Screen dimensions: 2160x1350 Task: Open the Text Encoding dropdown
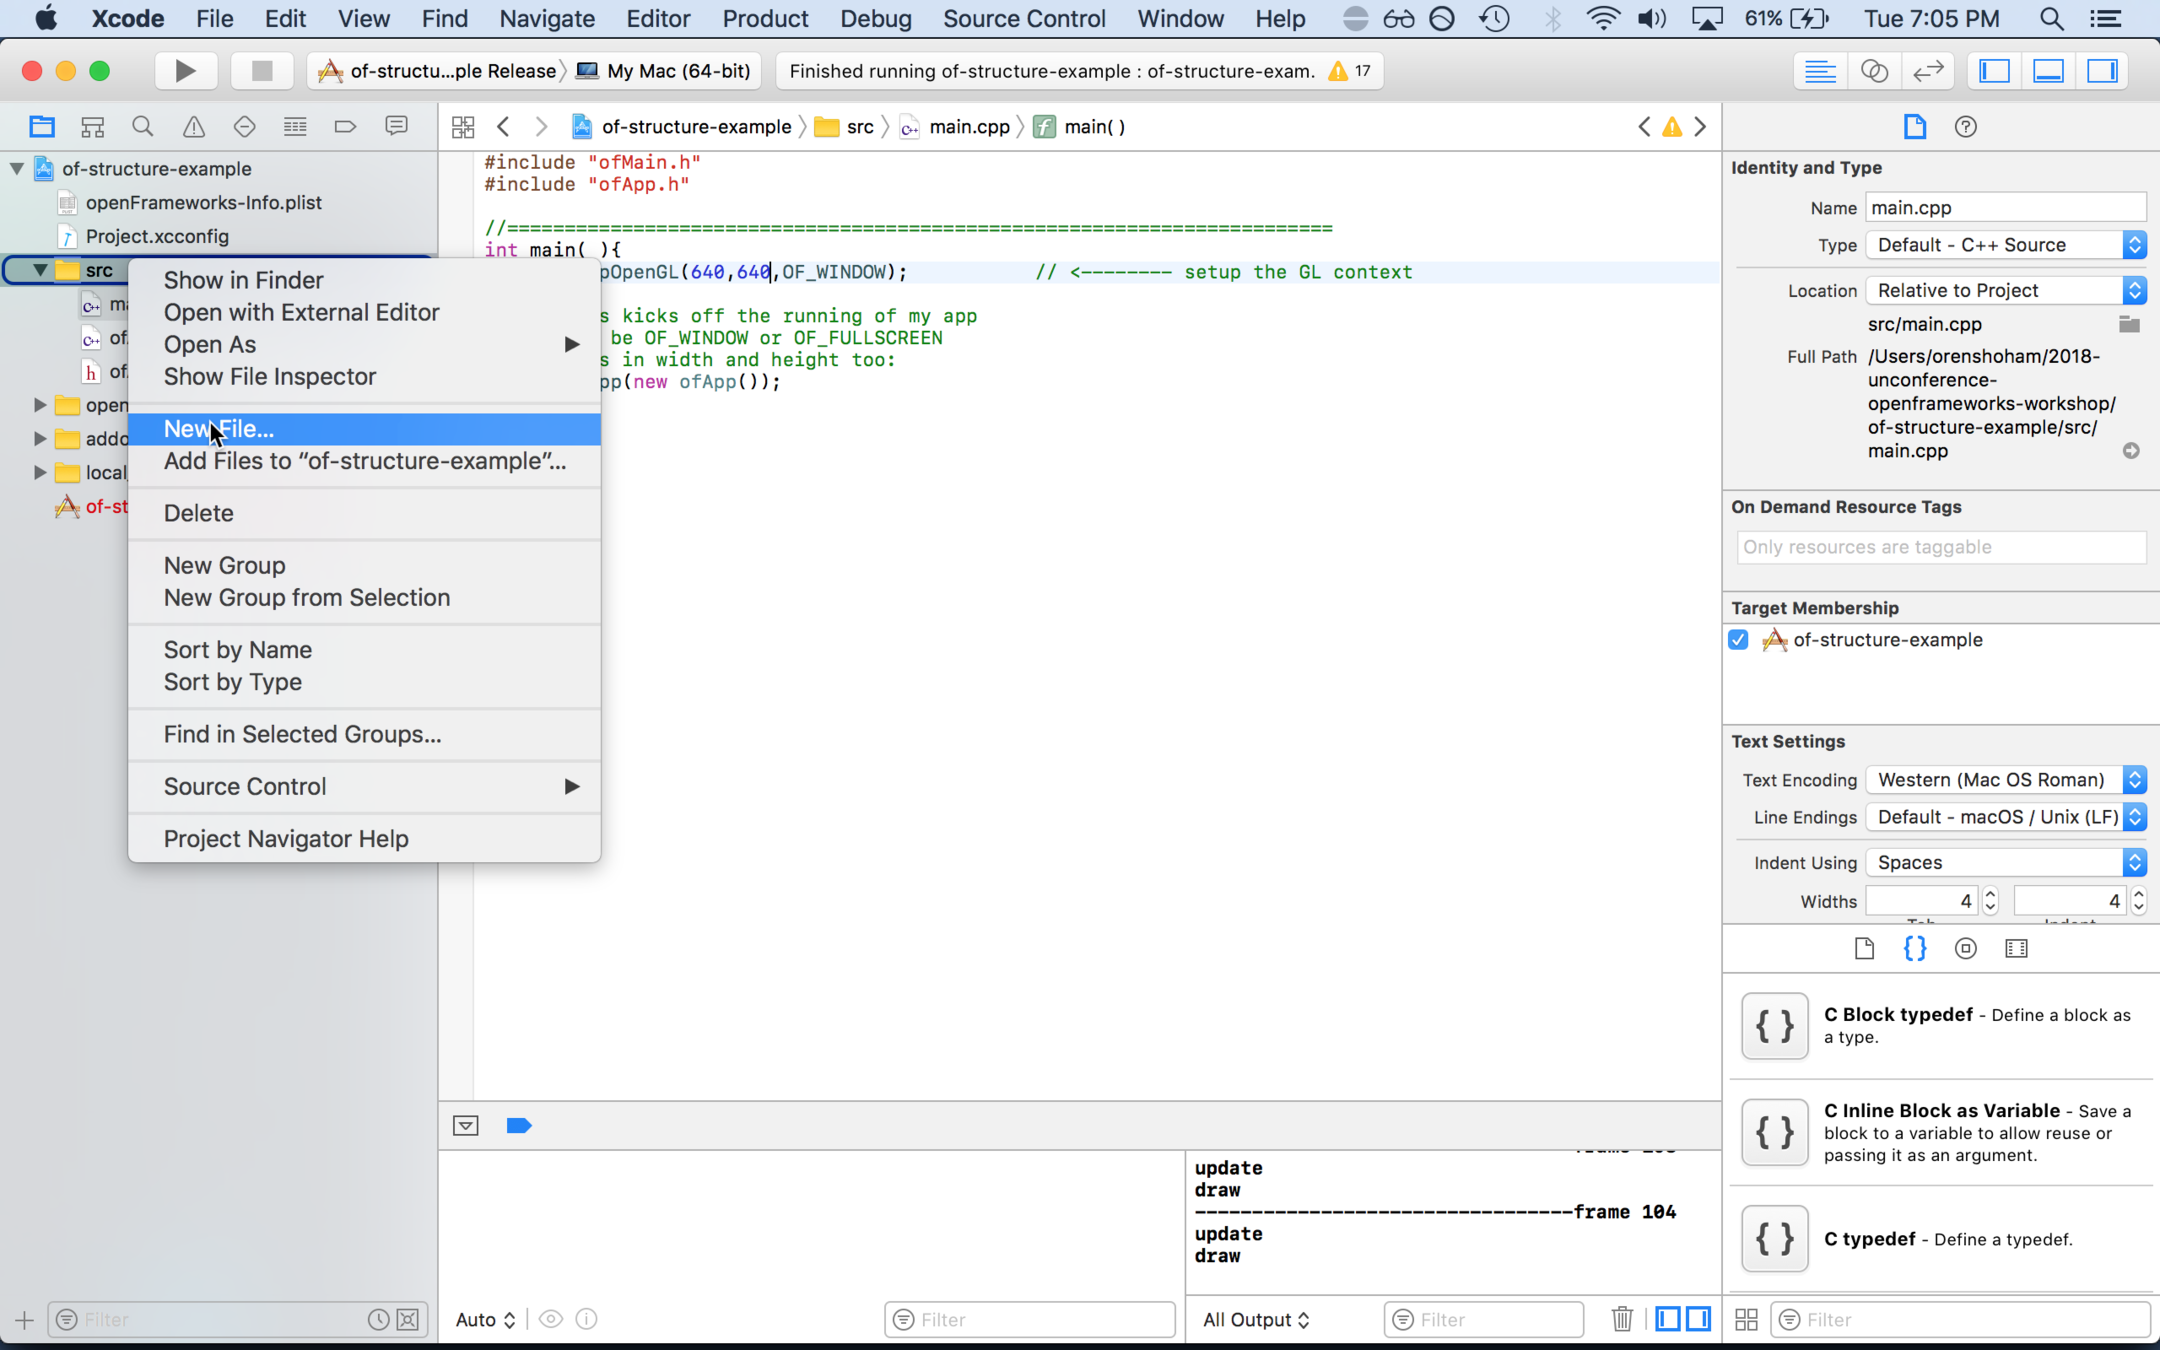2006,780
